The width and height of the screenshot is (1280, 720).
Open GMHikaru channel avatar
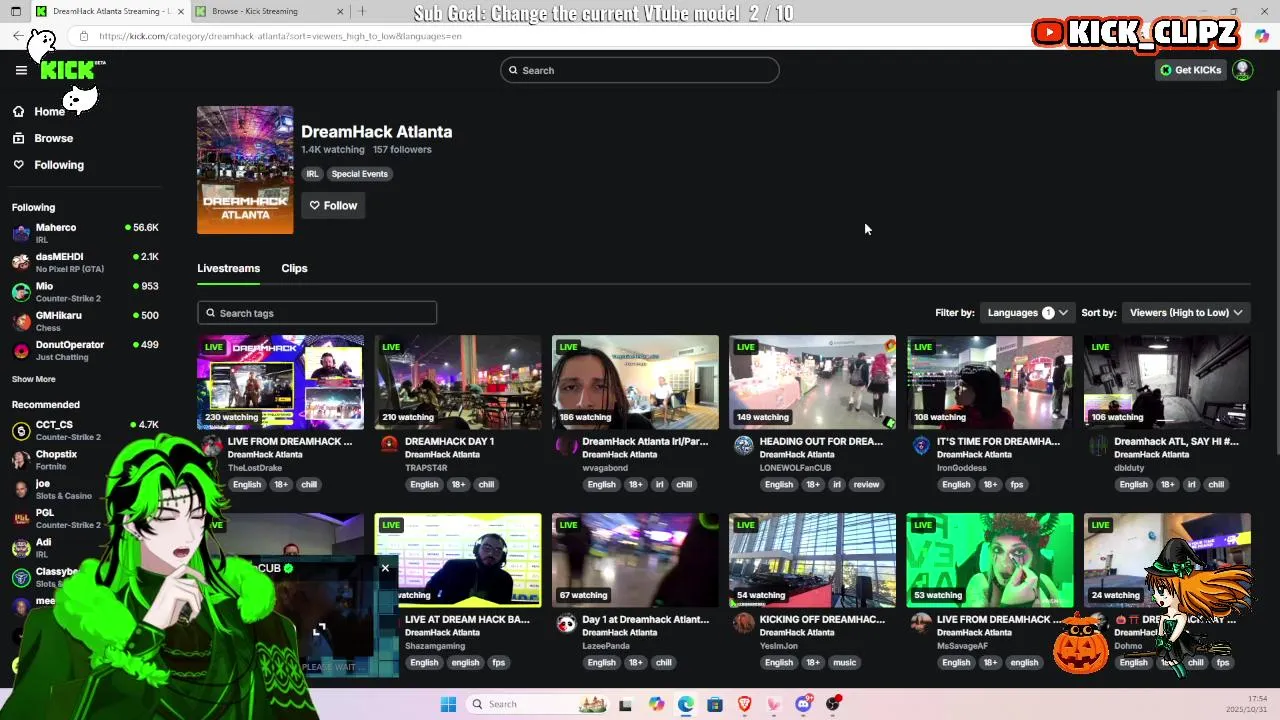[x=21, y=321]
